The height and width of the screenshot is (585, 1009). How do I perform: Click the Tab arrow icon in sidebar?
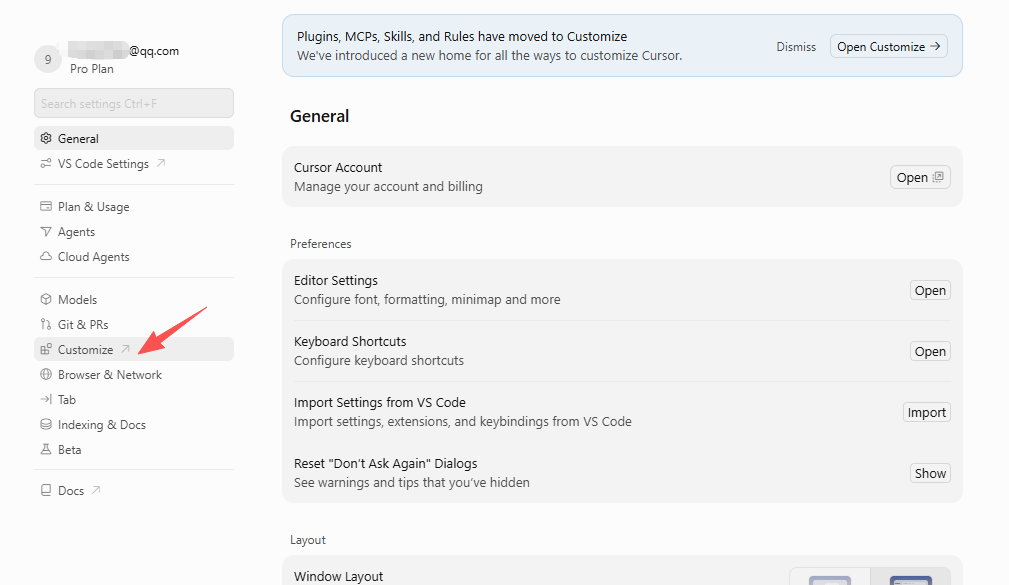pos(46,400)
